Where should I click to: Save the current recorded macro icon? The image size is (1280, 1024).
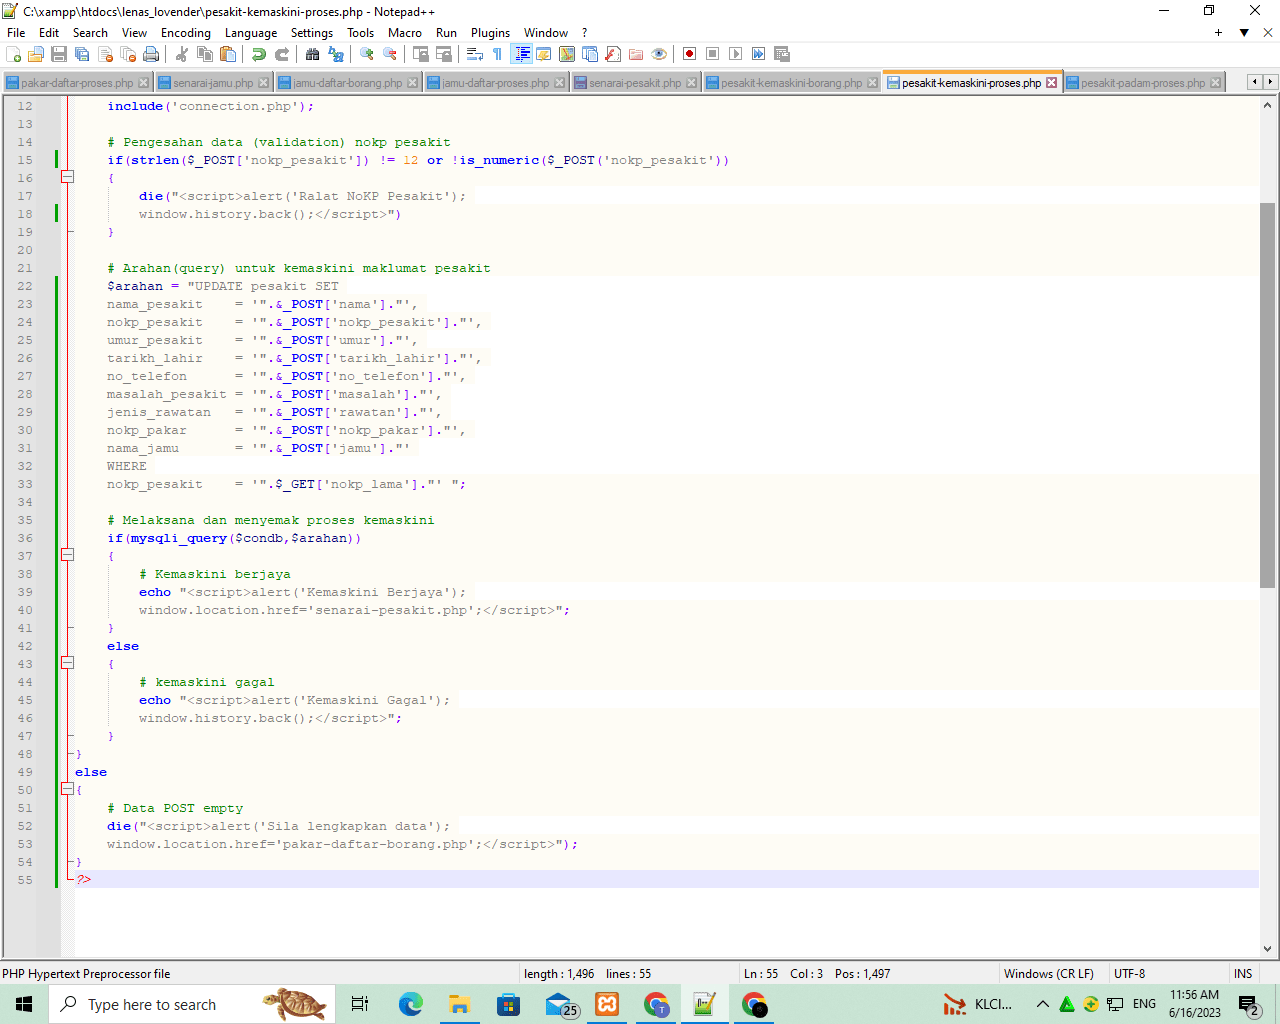point(782,54)
